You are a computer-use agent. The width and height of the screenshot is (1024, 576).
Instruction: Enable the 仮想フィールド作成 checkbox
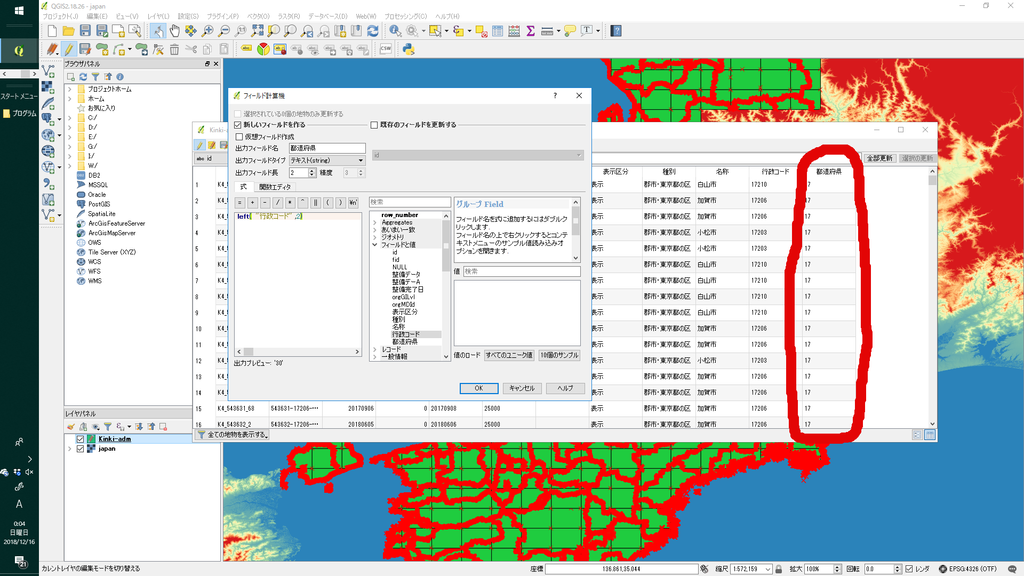click(239, 136)
